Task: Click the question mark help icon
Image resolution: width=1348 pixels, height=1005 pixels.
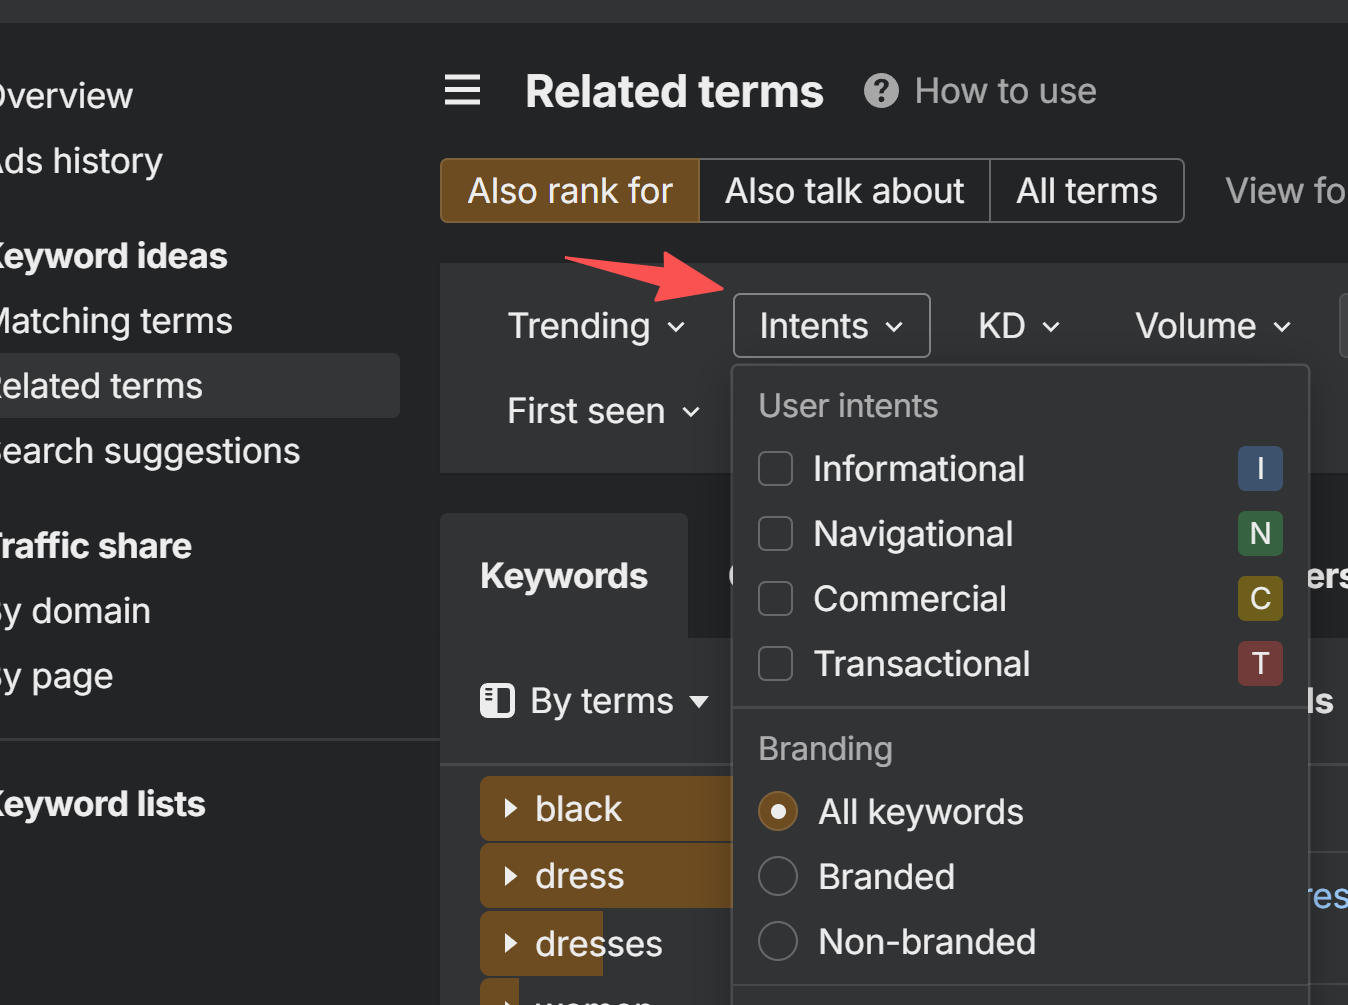Action: point(880,91)
